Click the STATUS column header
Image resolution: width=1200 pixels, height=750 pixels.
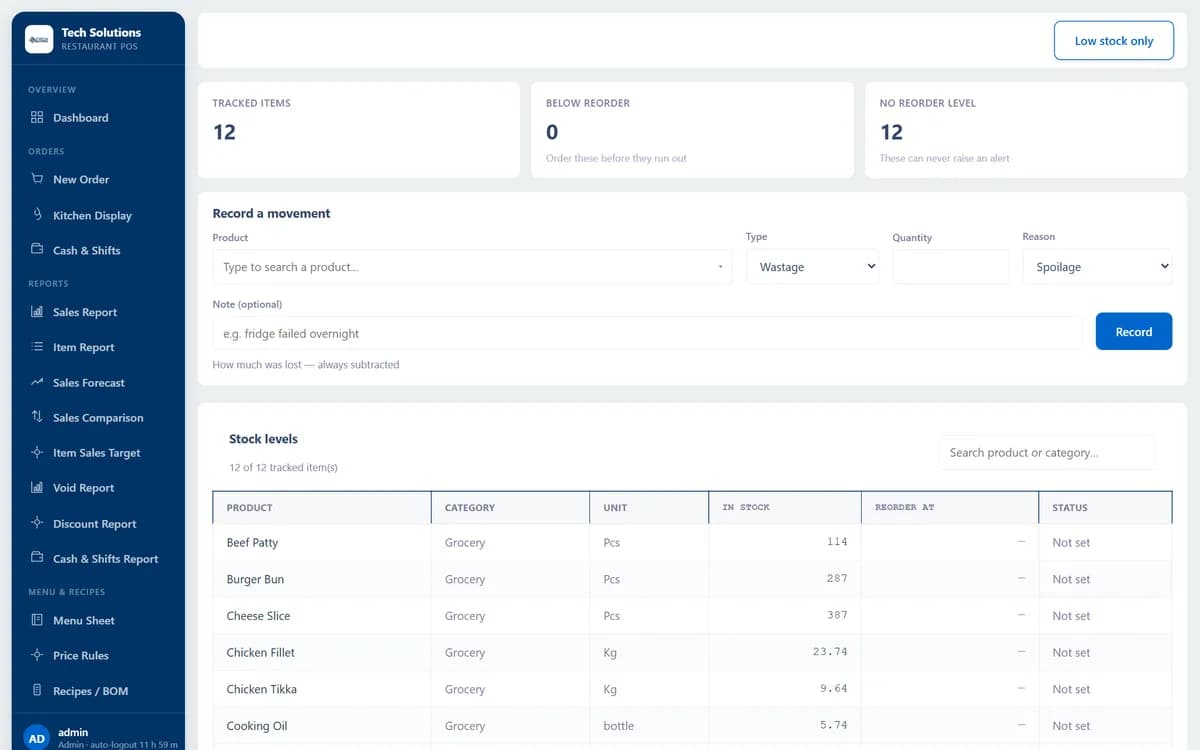pos(1105,508)
